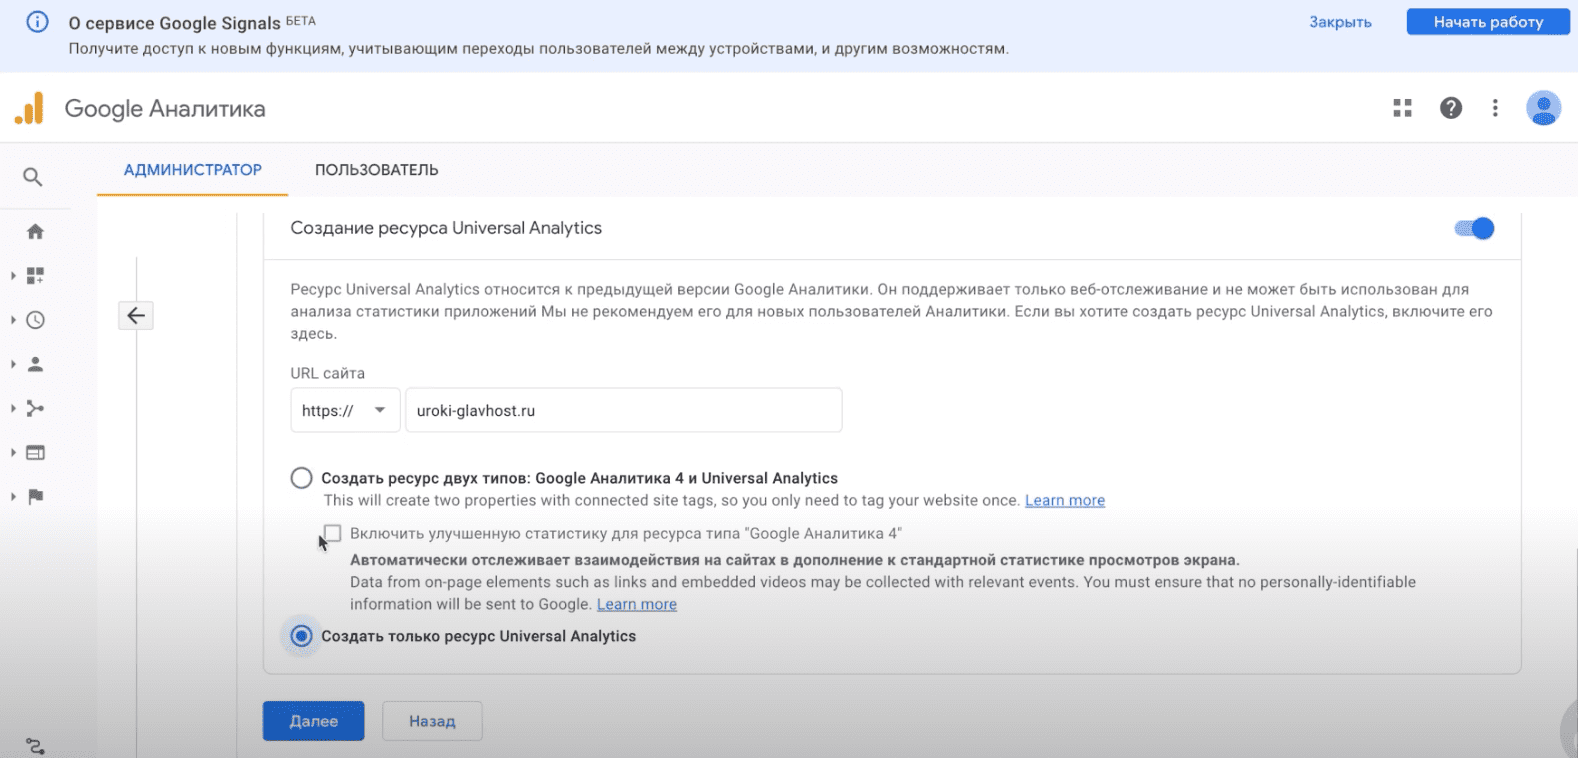This screenshot has height=758, width=1578.
Task: Click the help question mark icon
Action: (x=1450, y=108)
